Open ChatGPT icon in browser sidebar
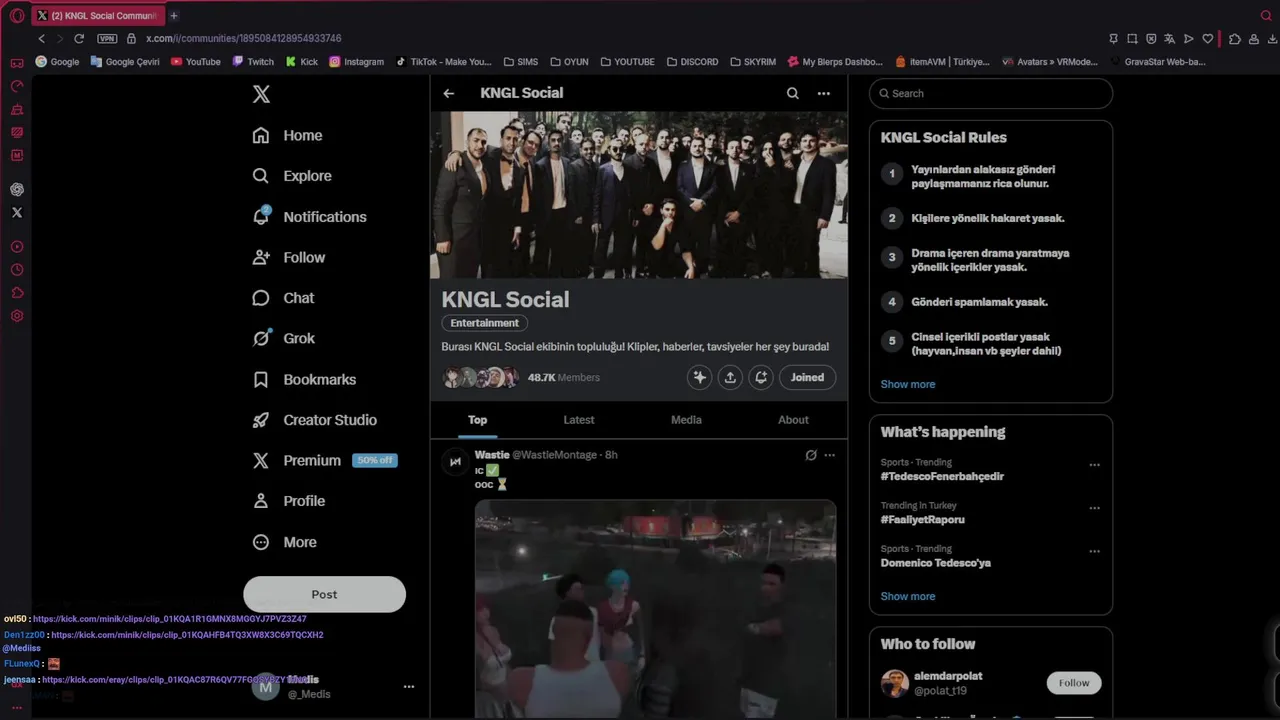The width and height of the screenshot is (1280, 720). pos(17,189)
